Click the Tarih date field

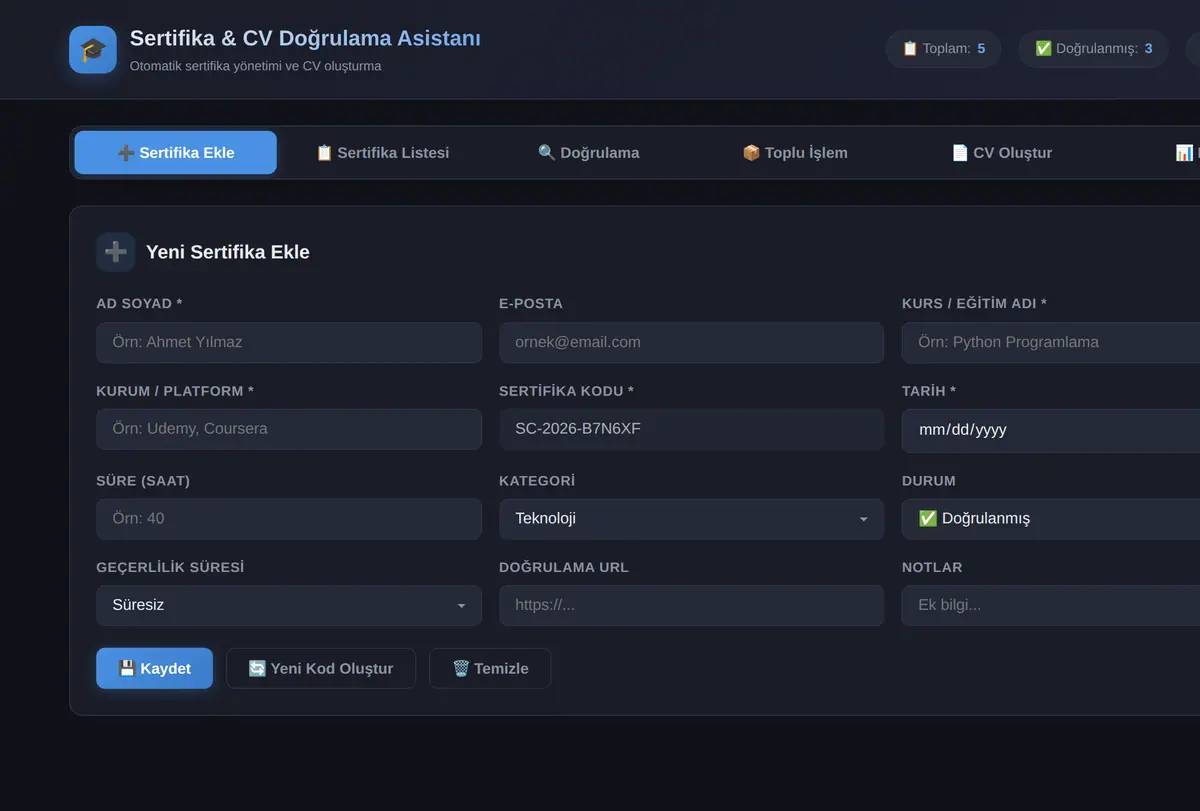pos(1051,429)
